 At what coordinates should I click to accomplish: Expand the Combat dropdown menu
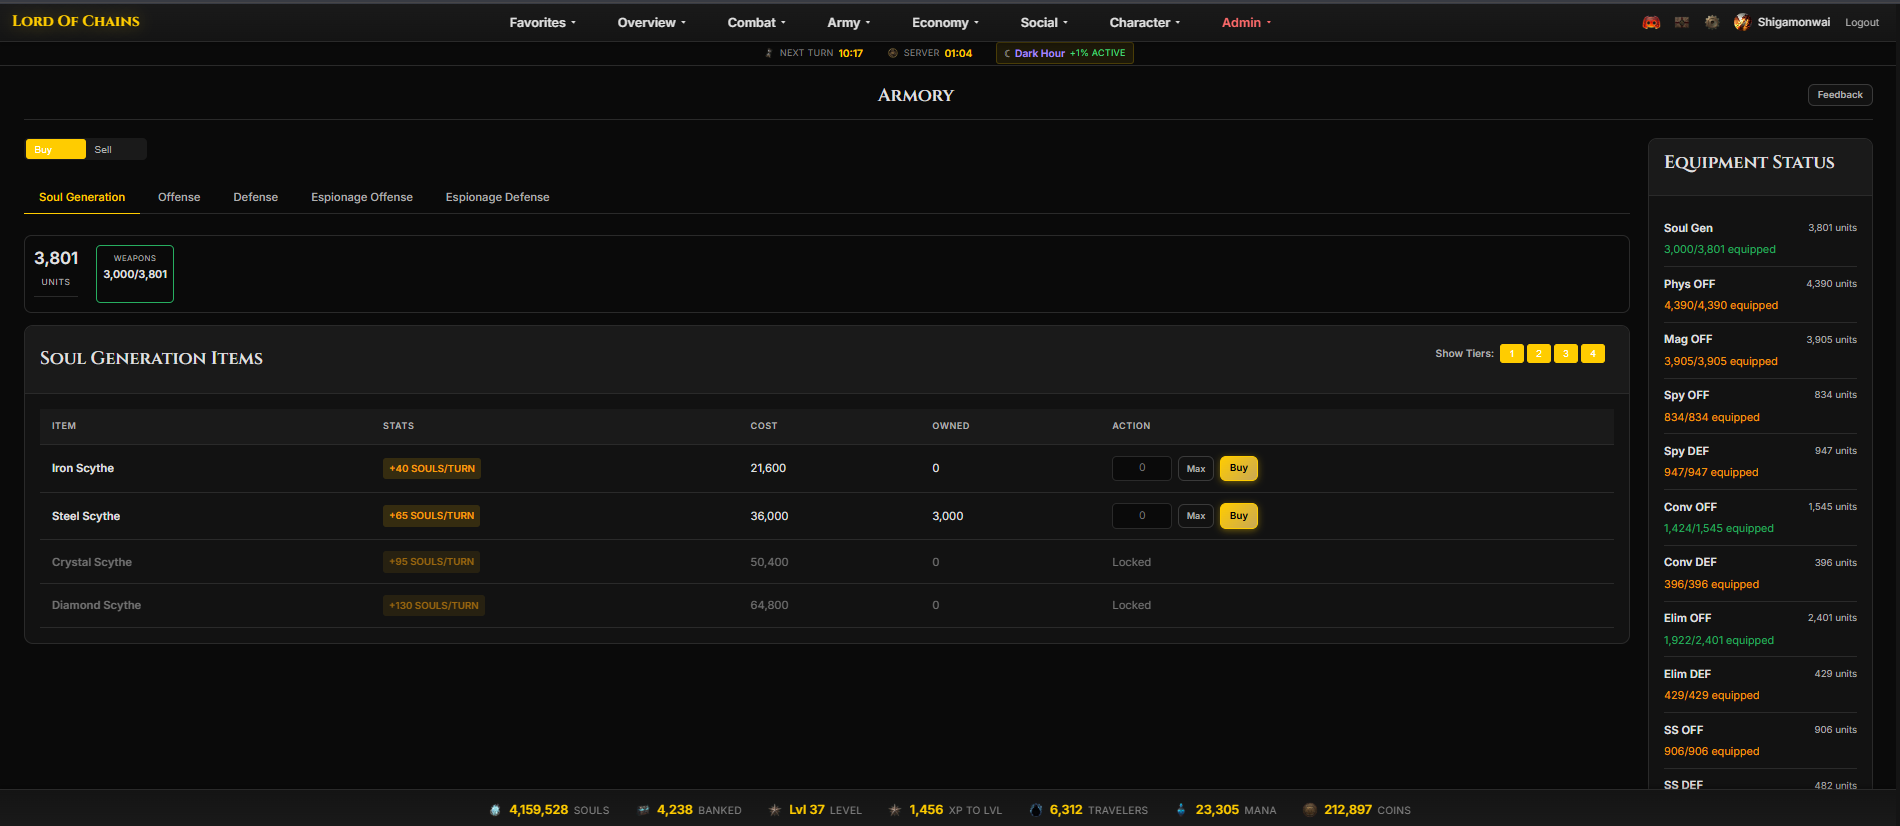756,22
